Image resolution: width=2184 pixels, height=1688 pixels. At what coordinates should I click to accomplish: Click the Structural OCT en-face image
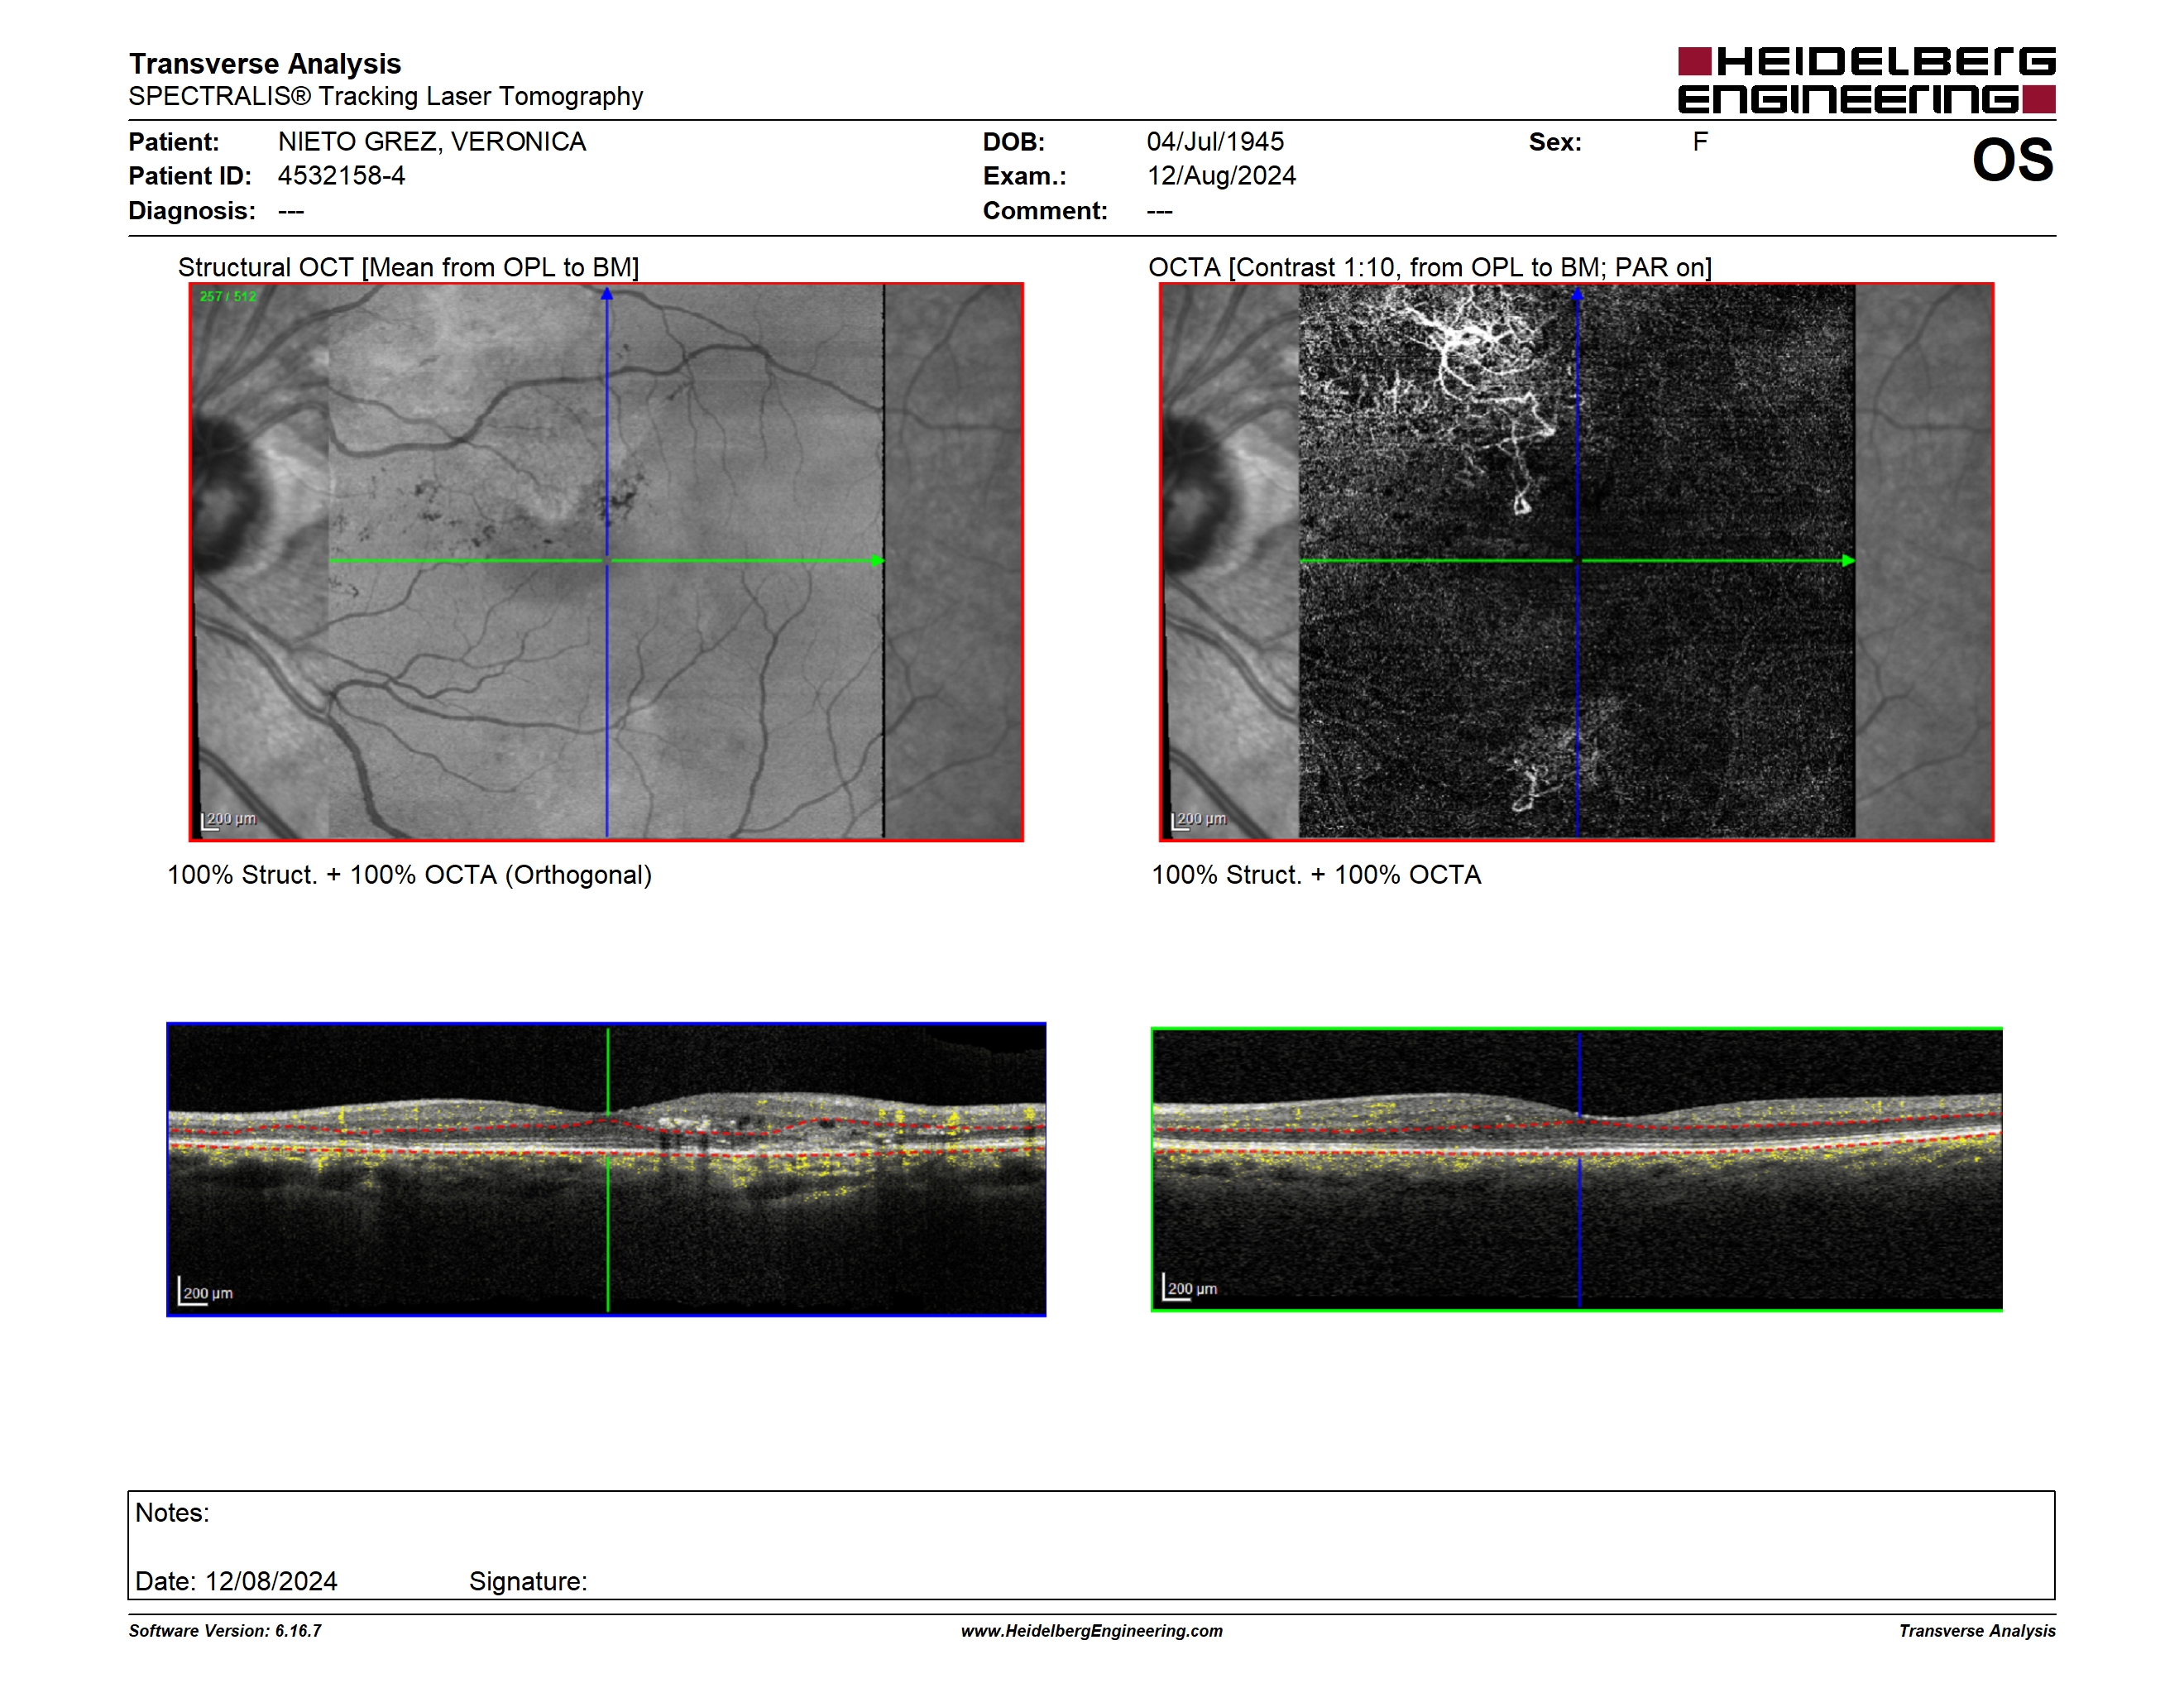(x=606, y=562)
